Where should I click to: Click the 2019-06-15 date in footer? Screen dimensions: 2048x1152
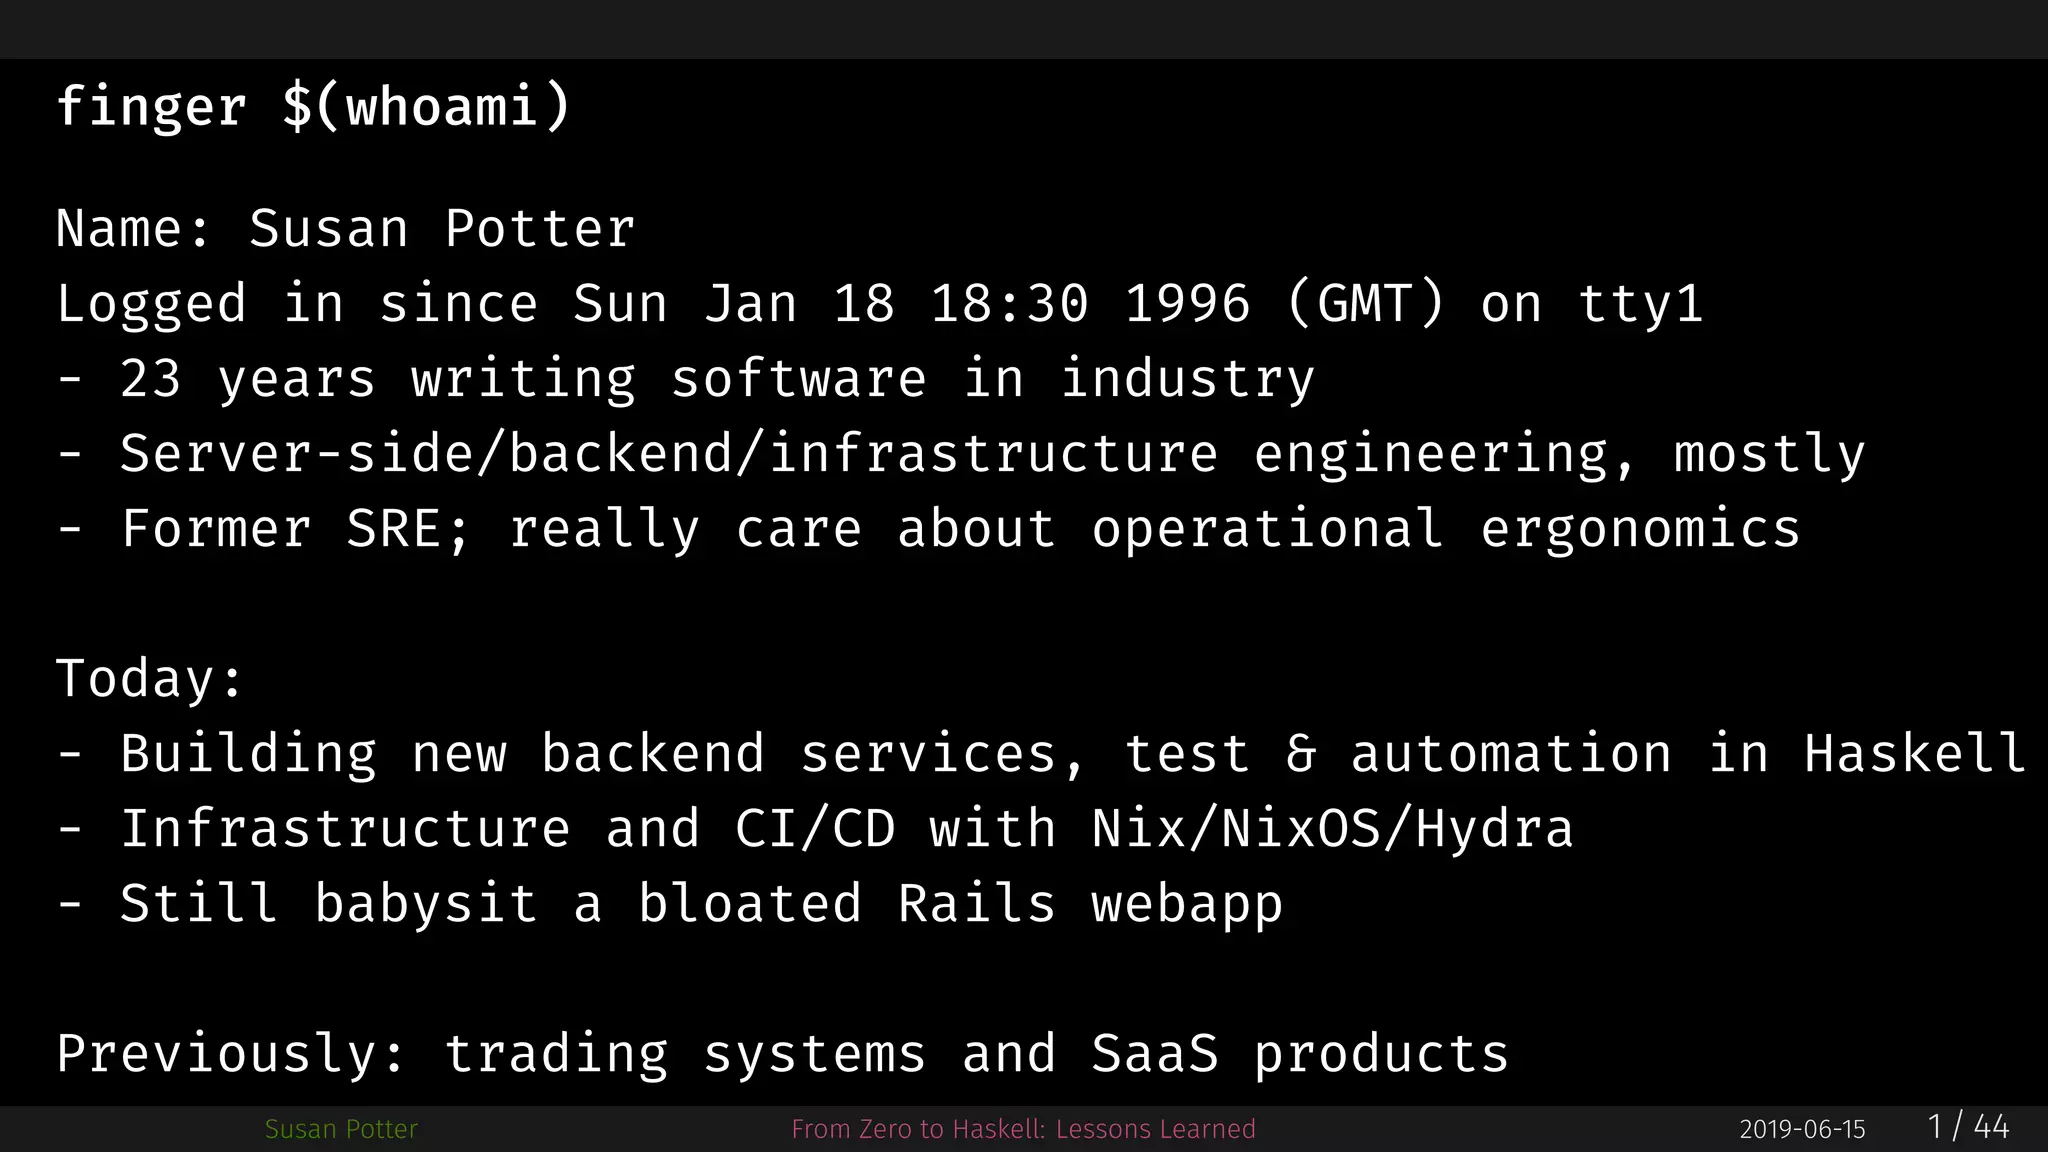[1802, 1130]
